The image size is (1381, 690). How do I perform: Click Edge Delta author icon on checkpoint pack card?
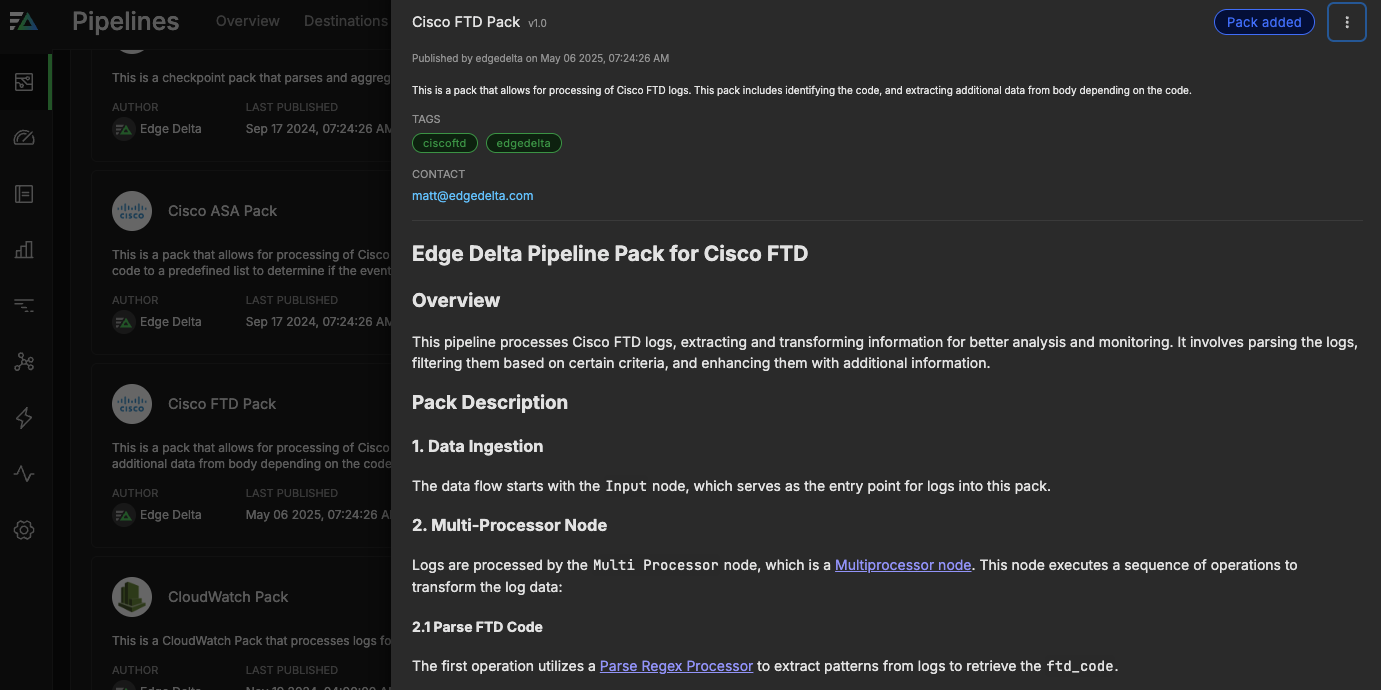click(x=124, y=129)
